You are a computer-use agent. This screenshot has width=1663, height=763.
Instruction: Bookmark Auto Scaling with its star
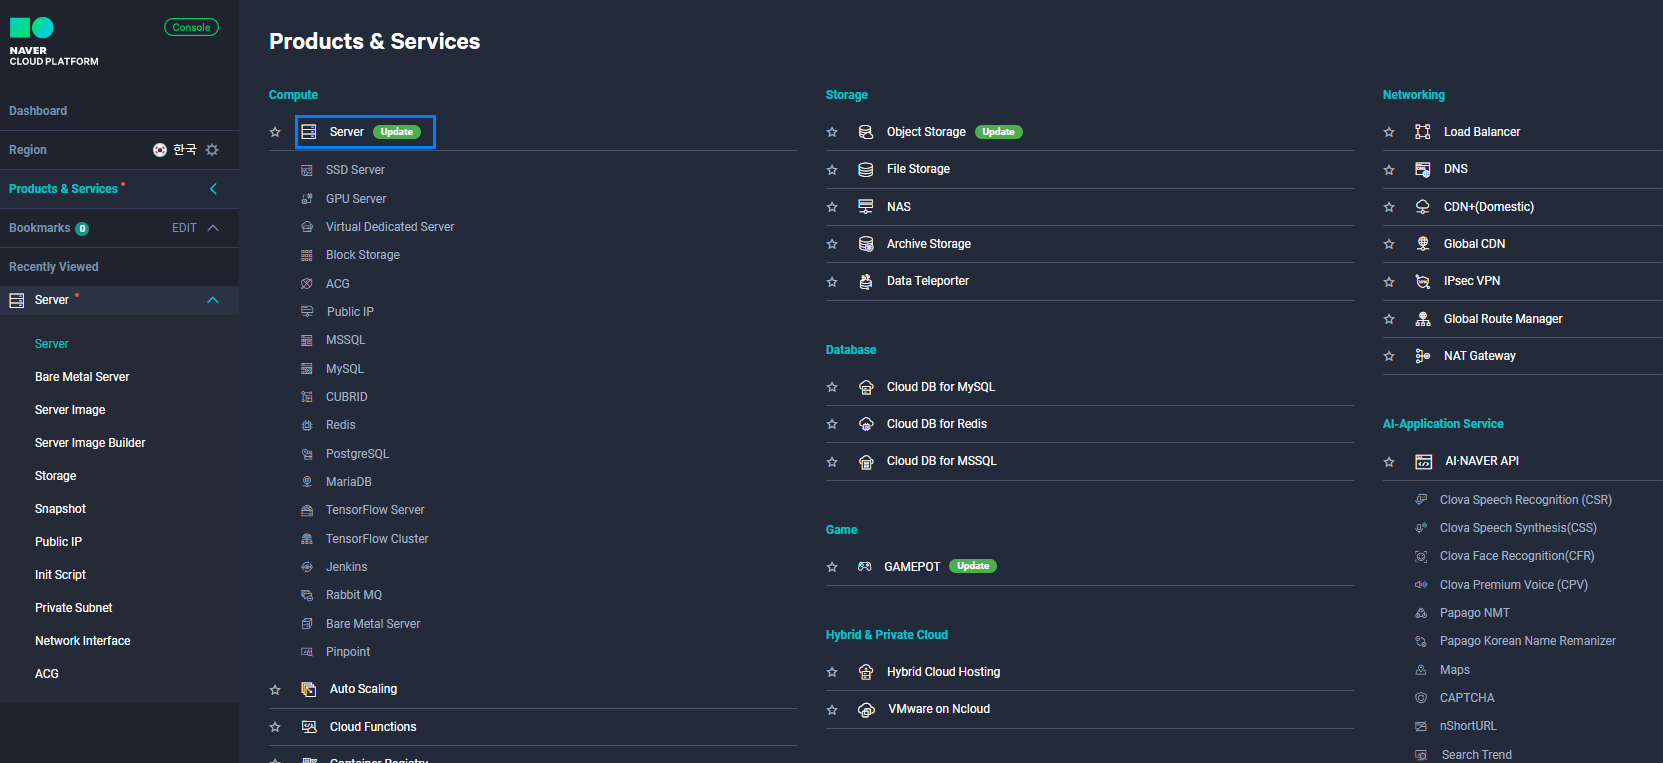coord(275,690)
